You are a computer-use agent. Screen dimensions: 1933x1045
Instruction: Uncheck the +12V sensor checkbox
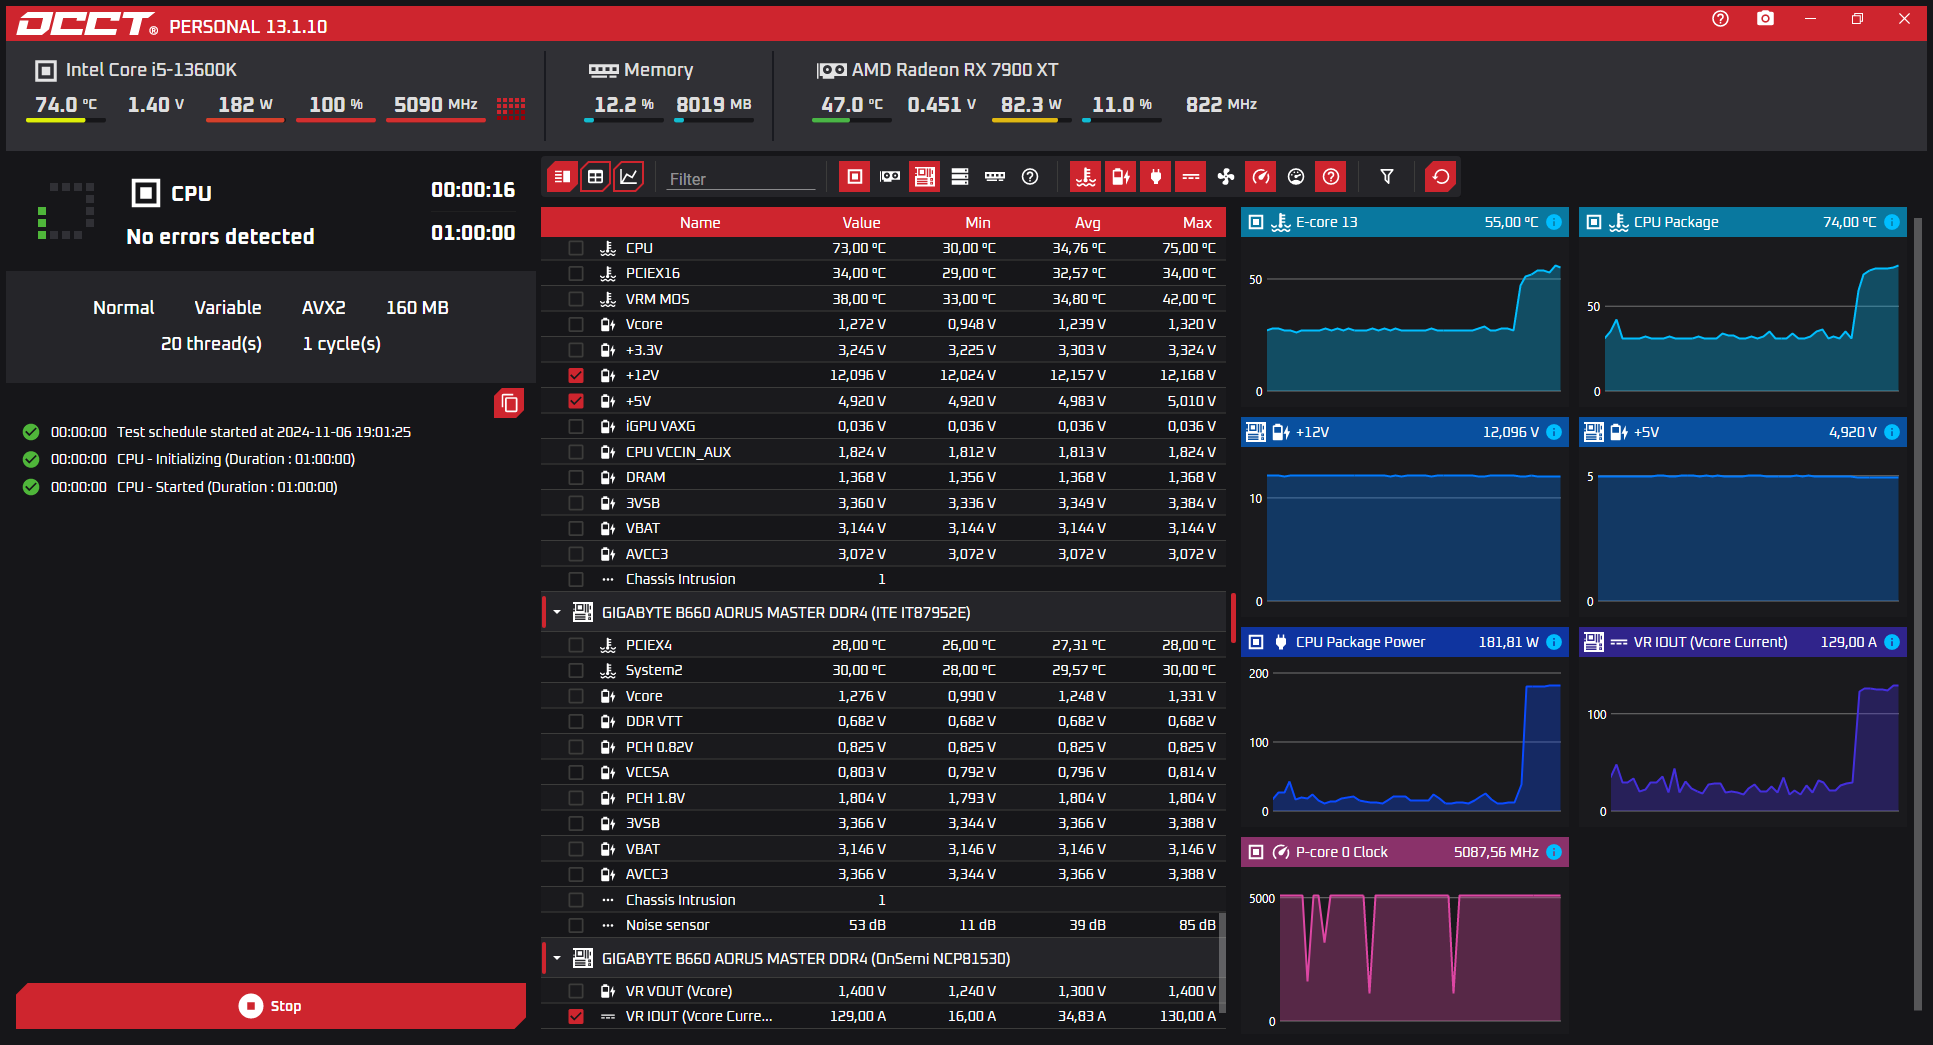[576, 375]
